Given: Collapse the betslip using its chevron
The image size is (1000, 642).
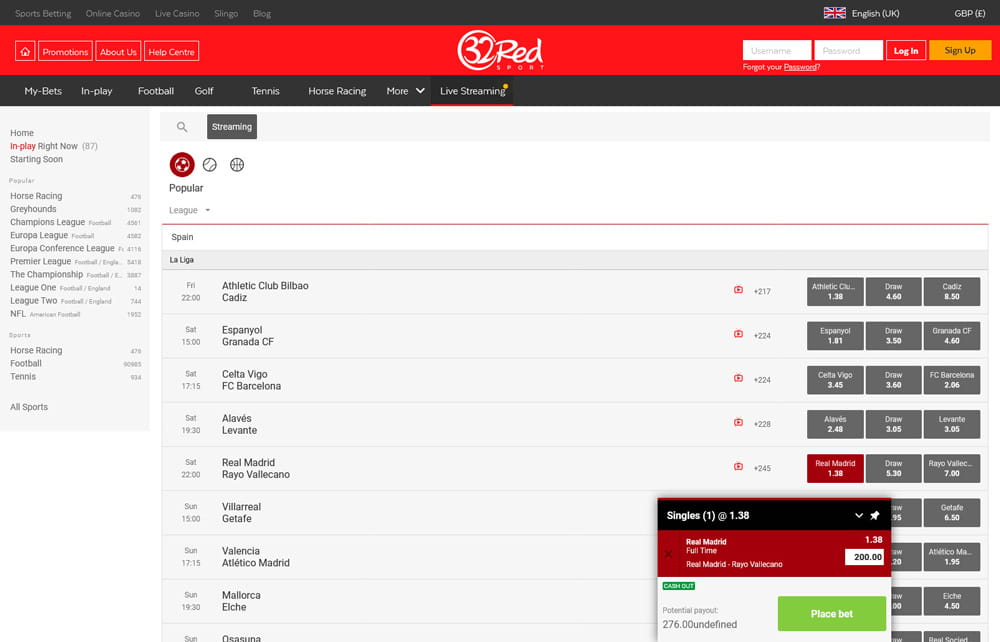Looking at the screenshot, I should point(857,513).
